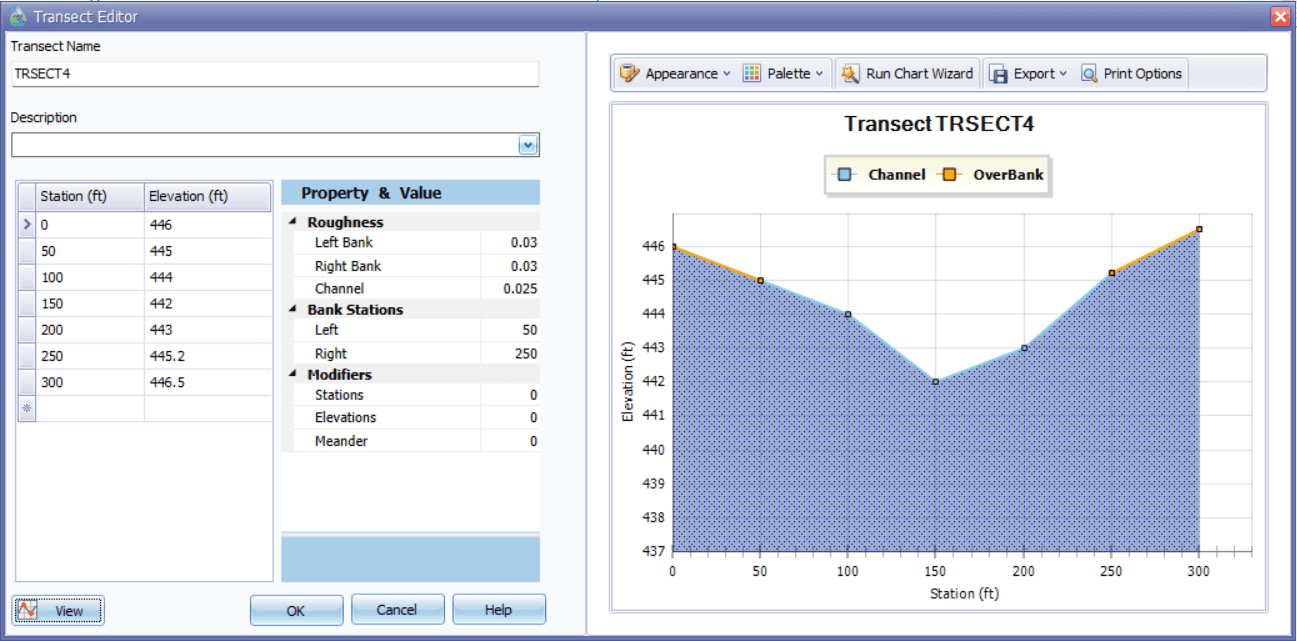
Task: Collapse the Modifiers section
Action: click(293, 373)
